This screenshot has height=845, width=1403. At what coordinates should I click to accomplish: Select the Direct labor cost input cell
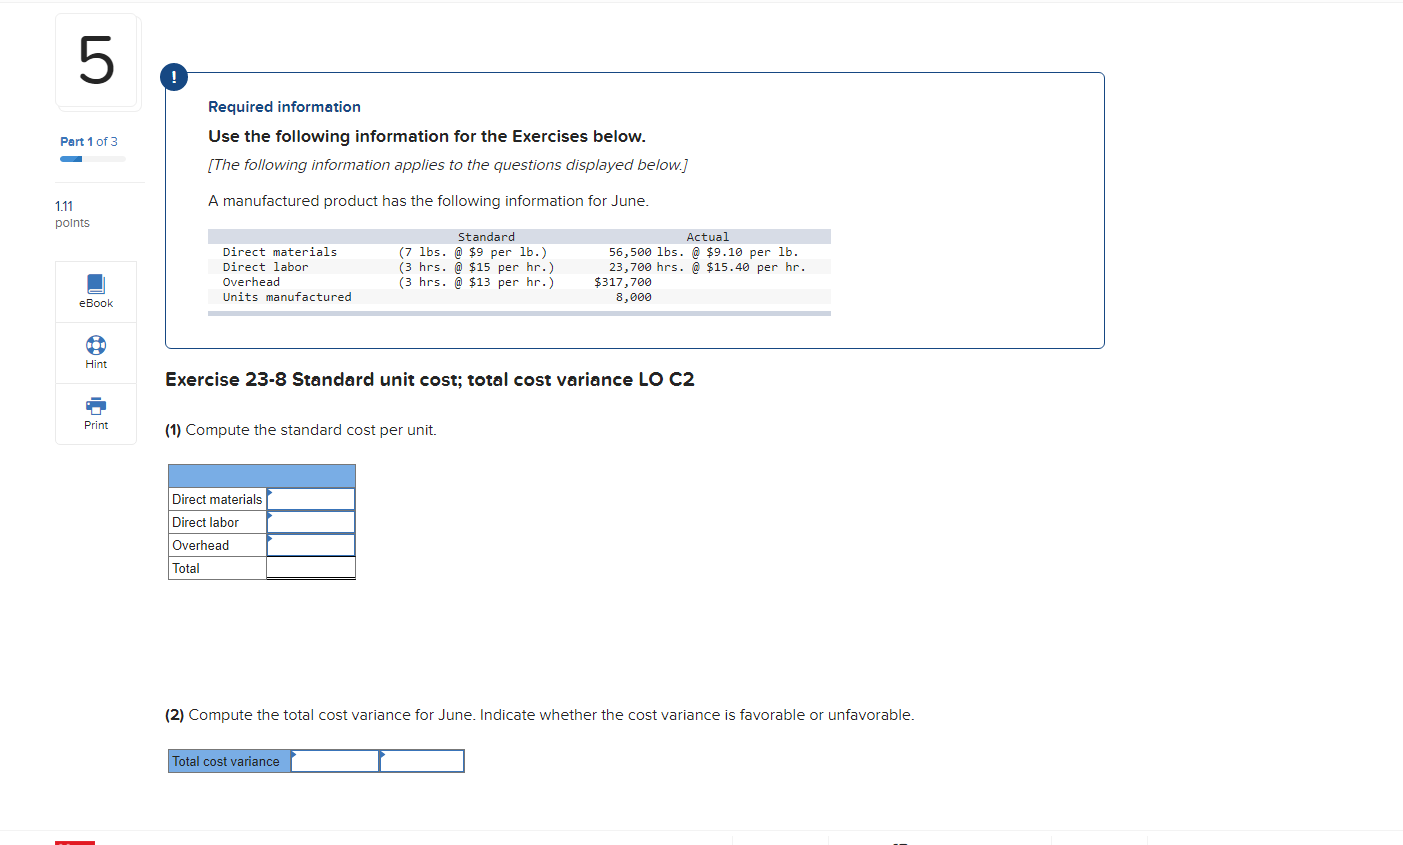pyautogui.click(x=311, y=522)
